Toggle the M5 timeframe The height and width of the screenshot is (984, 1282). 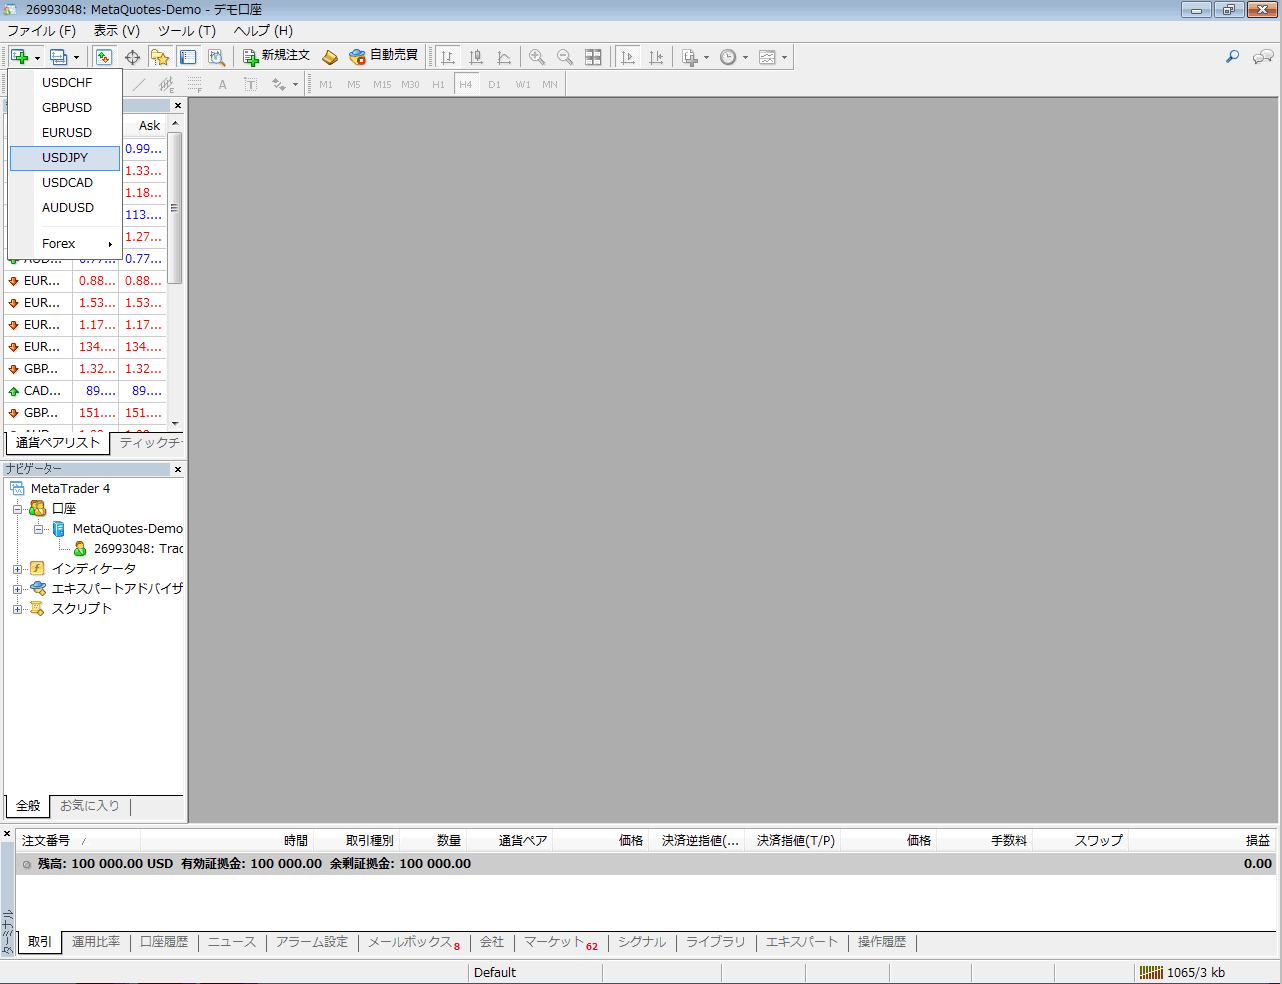click(354, 85)
